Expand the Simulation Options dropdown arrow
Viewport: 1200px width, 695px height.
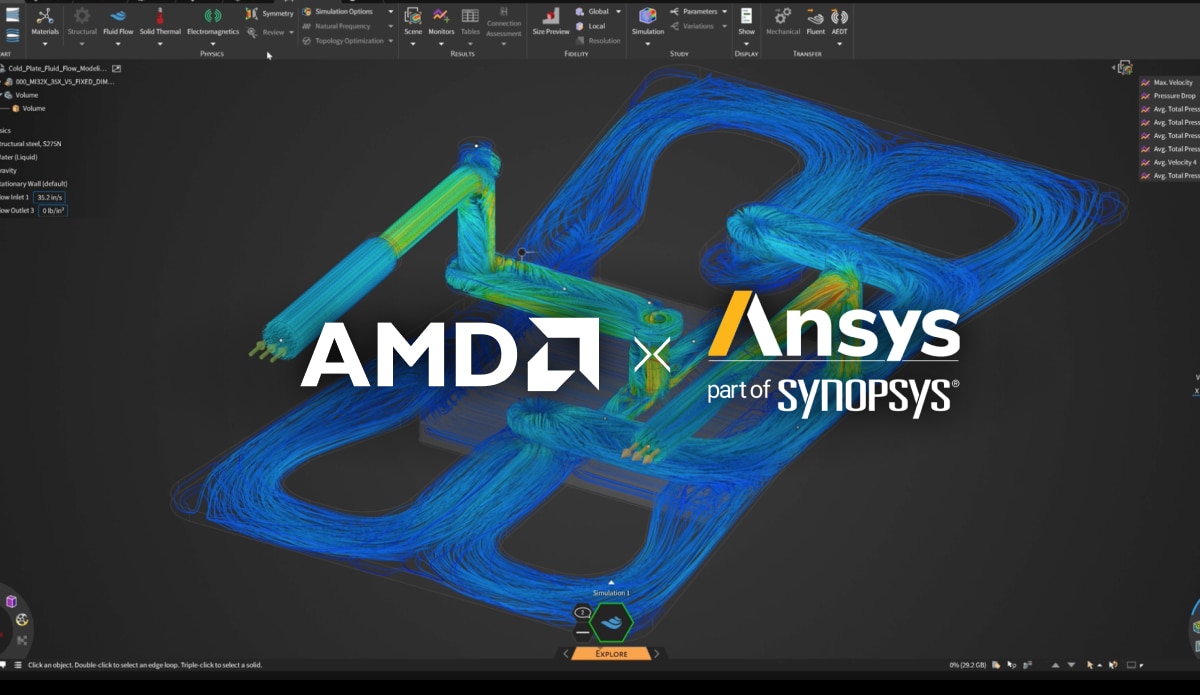[x=390, y=11]
